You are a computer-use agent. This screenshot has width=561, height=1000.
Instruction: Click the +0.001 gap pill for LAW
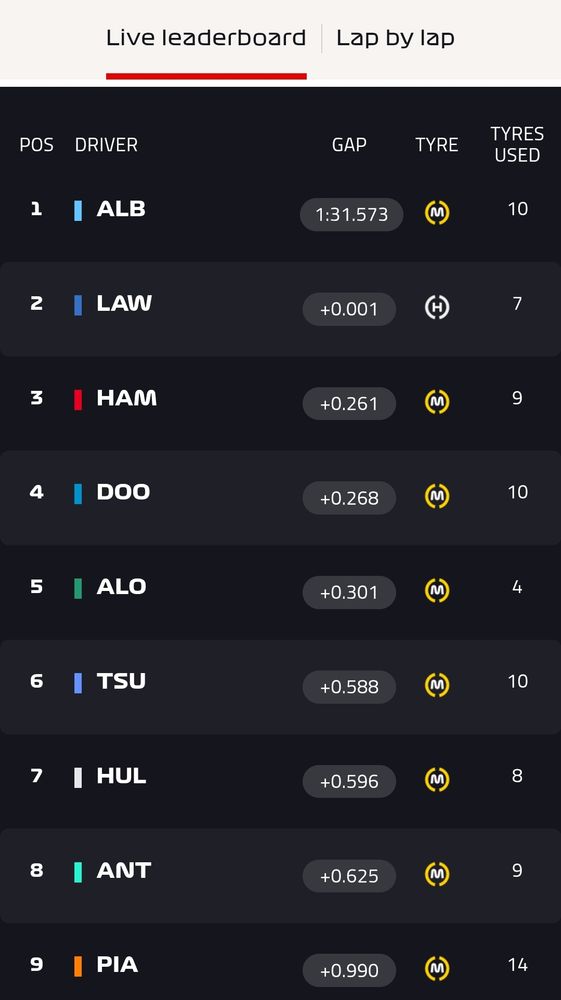pyautogui.click(x=349, y=309)
